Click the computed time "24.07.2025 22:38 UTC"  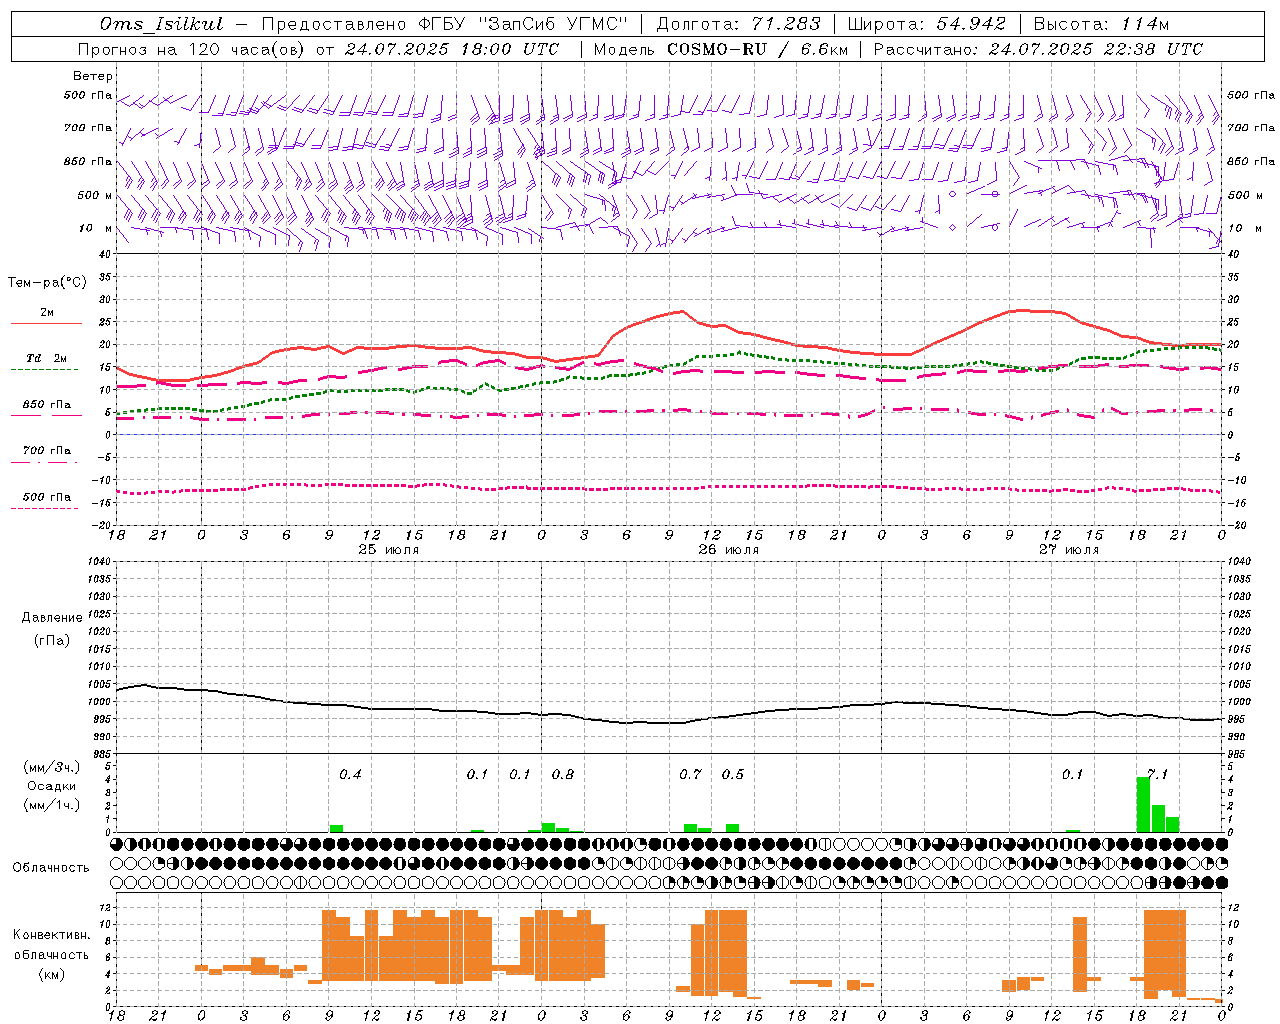click(x=1096, y=49)
